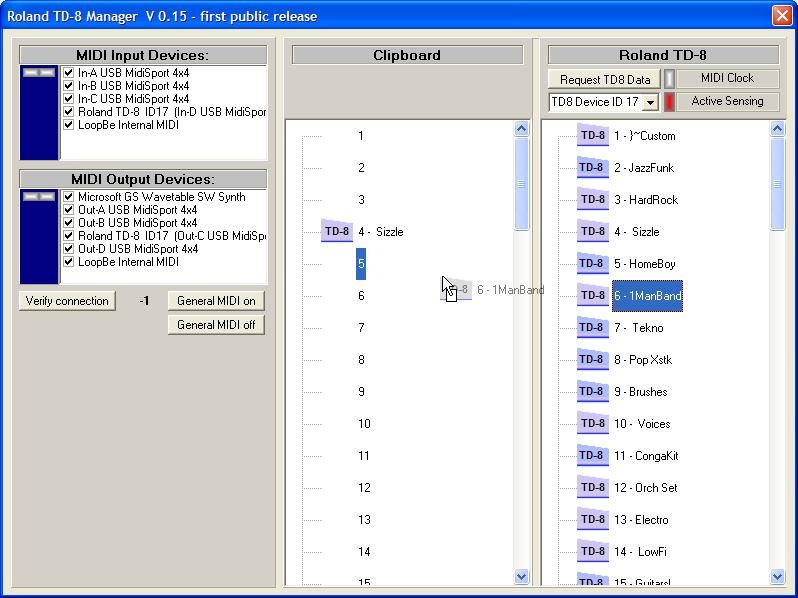Image resolution: width=798 pixels, height=598 pixels.
Task: Click the TD-8 icon beside 7 - Tekno
Action: tap(593, 328)
